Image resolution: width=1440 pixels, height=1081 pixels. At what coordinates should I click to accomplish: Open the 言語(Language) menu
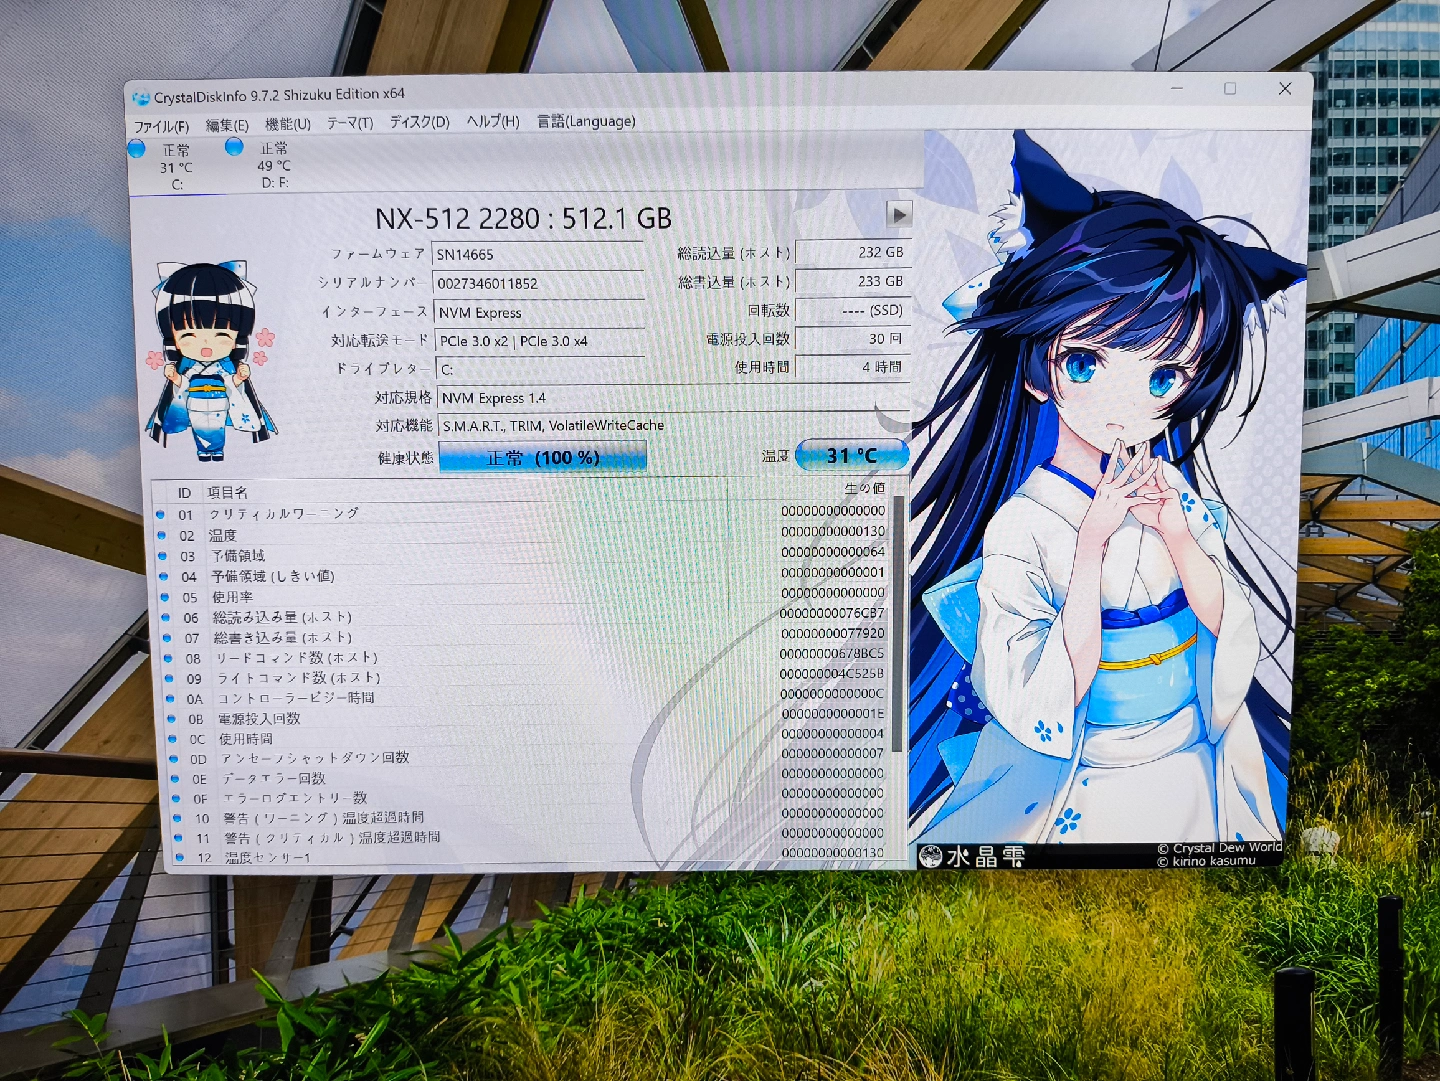[585, 121]
